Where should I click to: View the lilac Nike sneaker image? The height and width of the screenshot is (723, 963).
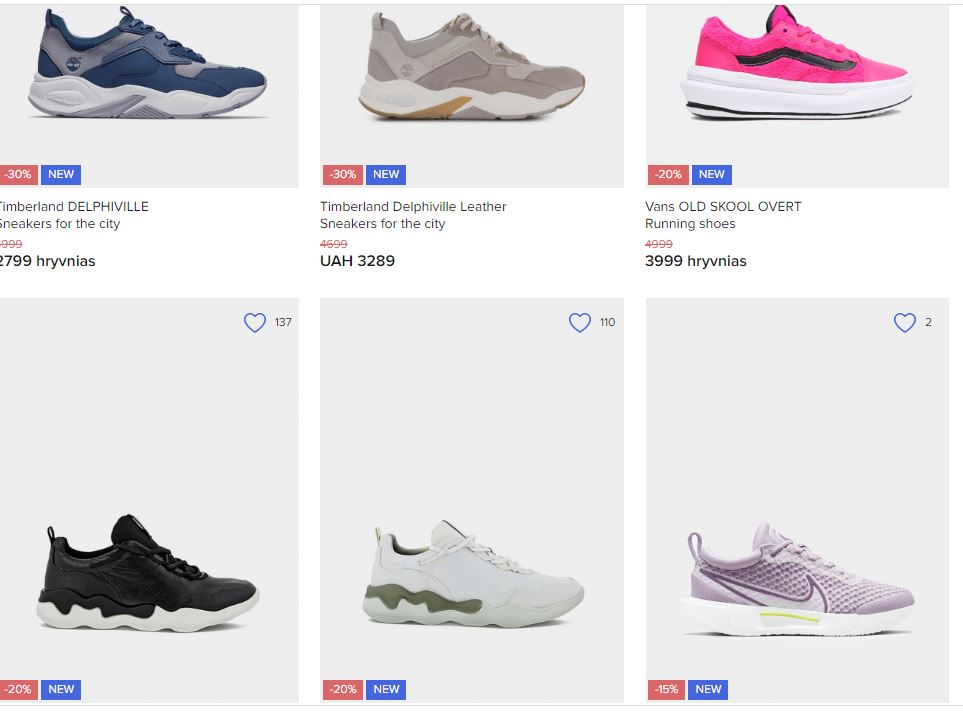[x=797, y=580]
